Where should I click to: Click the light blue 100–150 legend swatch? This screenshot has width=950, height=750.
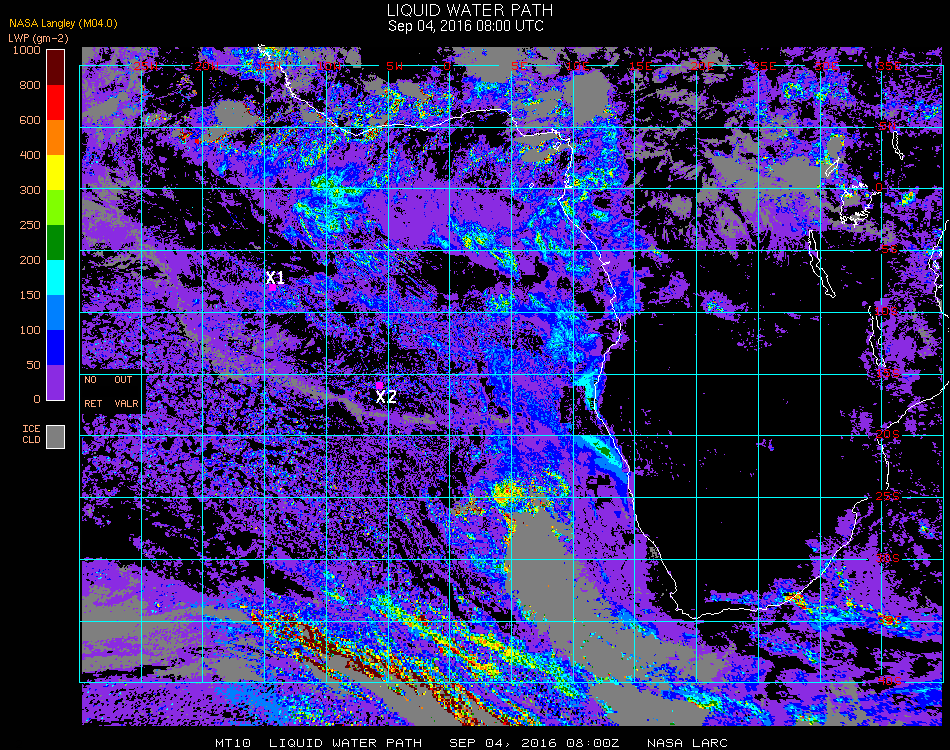(56, 313)
